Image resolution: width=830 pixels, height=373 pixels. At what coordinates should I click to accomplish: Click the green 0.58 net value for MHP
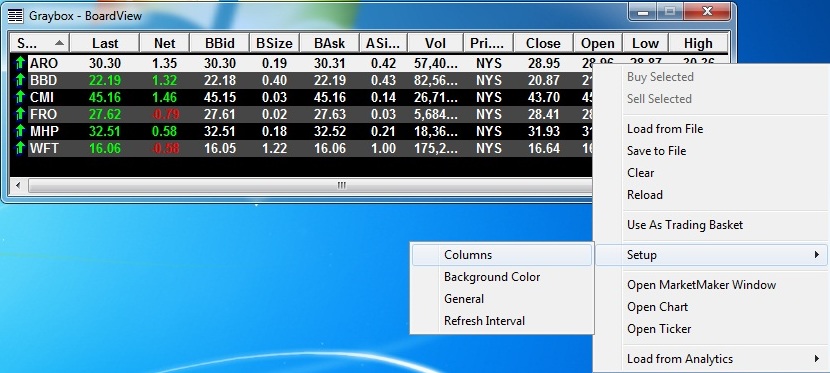click(165, 131)
